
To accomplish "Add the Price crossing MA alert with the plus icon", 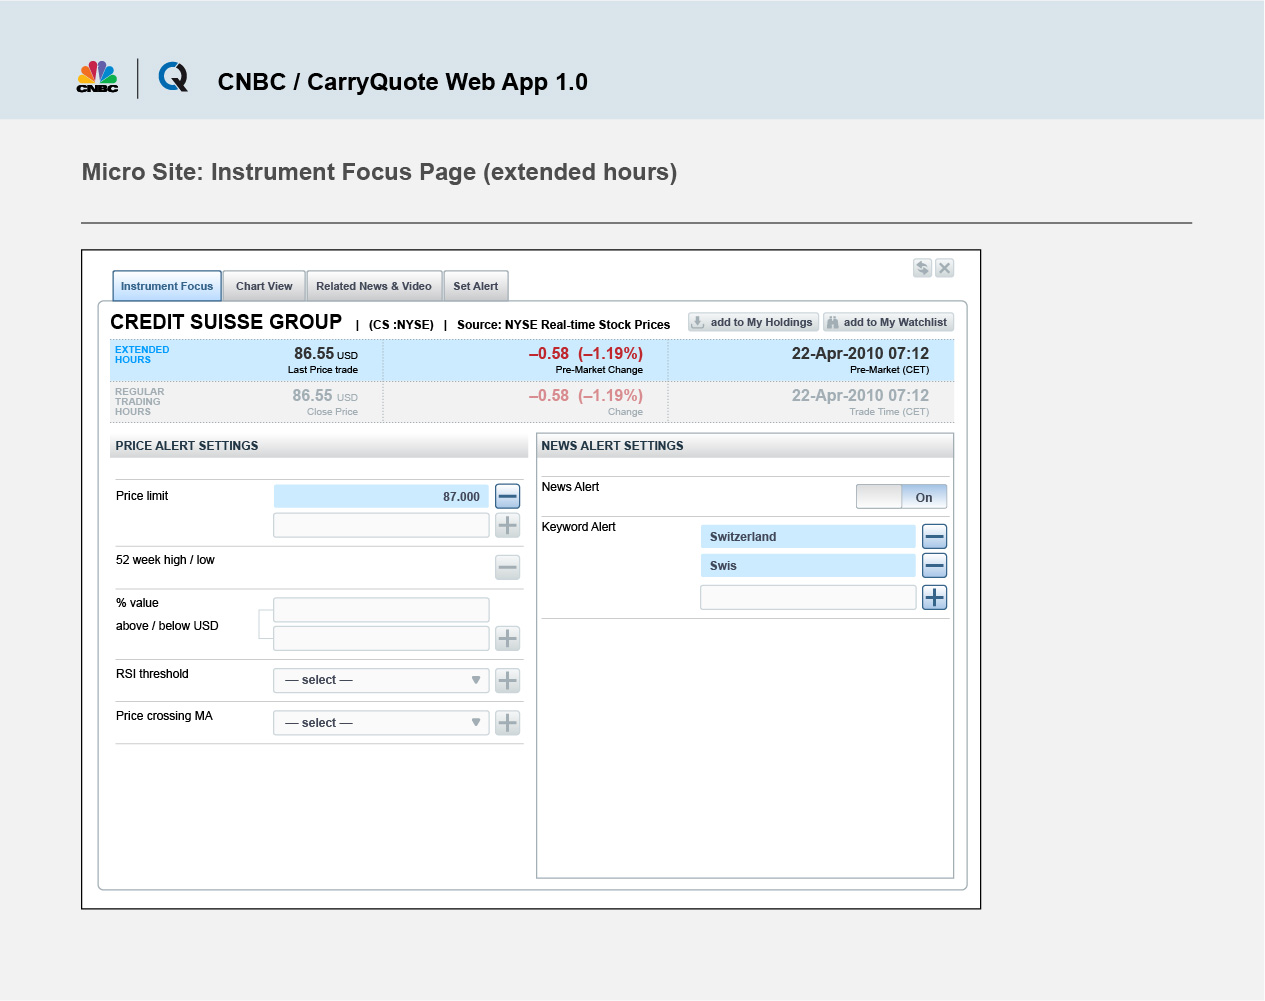I will (x=507, y=723).
